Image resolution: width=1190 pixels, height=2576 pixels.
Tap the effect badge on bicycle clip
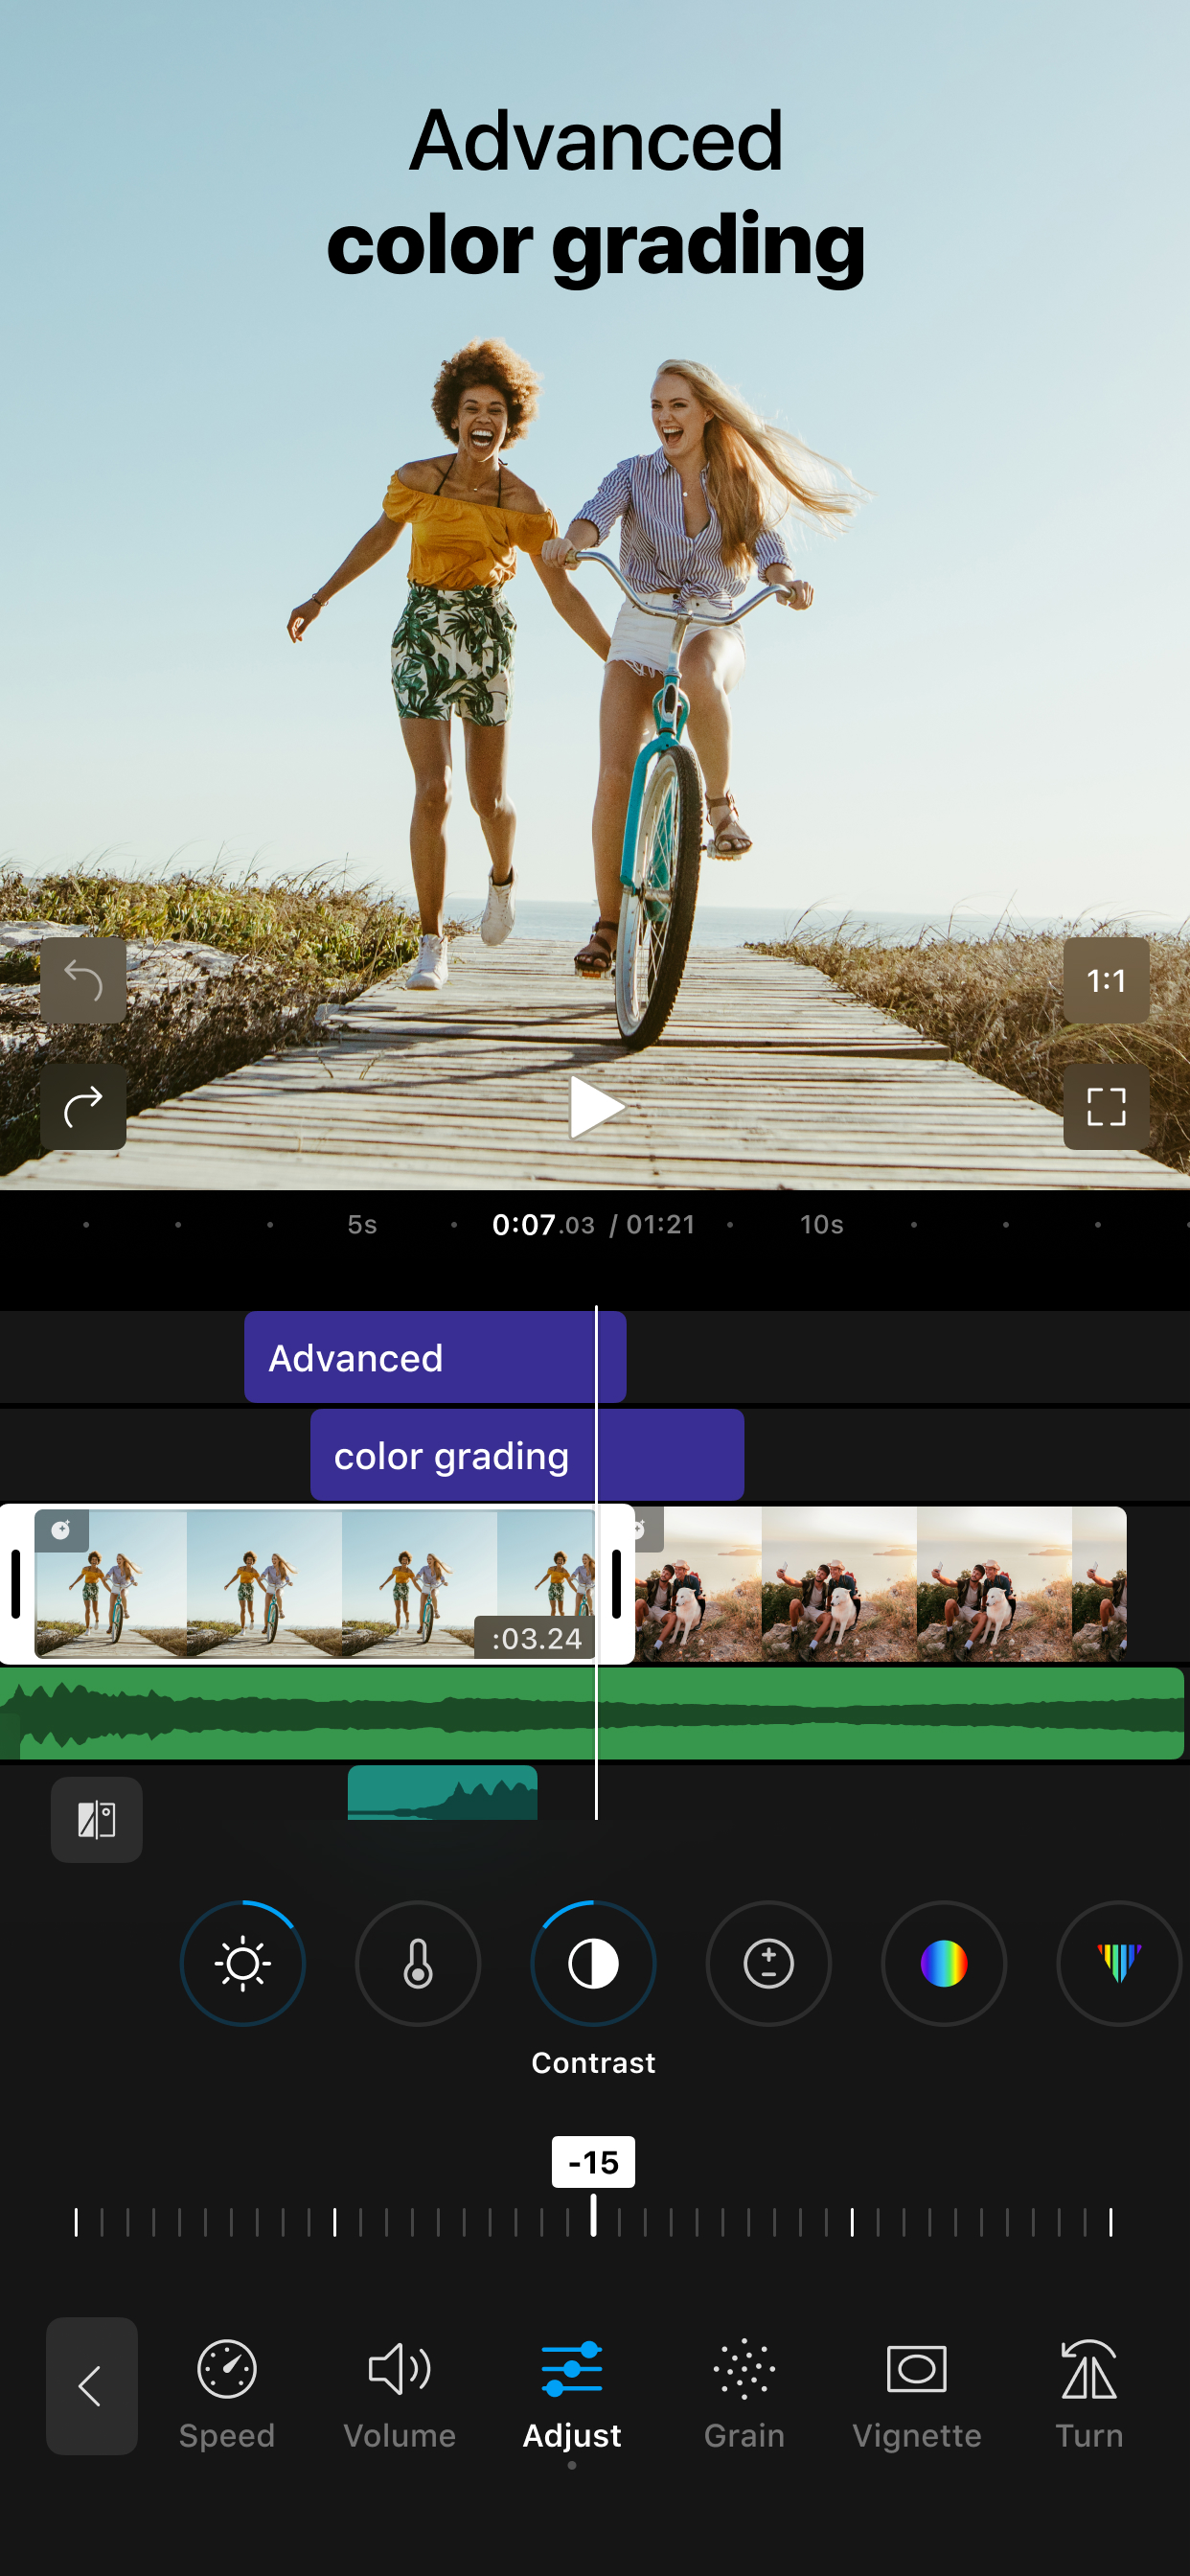(61, 1530)
